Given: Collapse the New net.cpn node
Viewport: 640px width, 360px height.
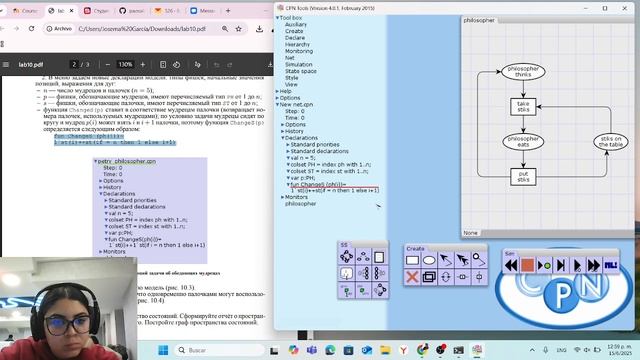Looking at the screenshot, I should point(278,104).
